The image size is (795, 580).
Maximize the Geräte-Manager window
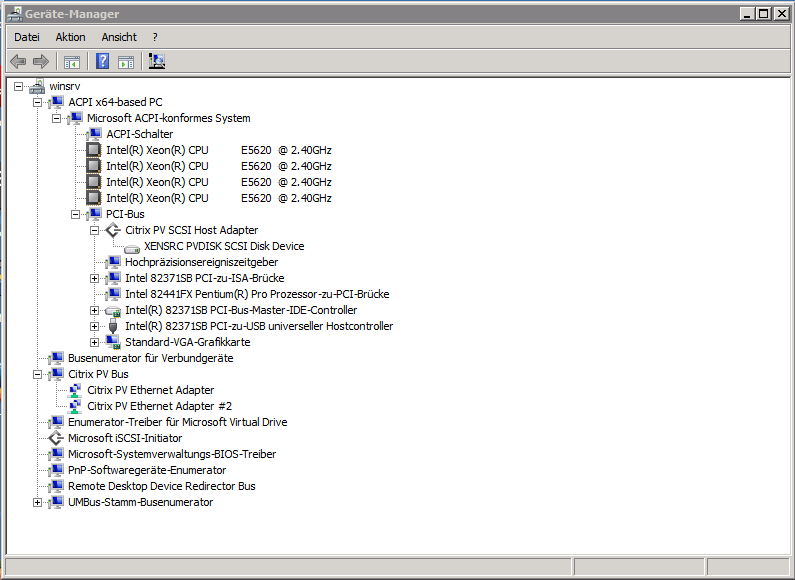(x=763, y=14)
